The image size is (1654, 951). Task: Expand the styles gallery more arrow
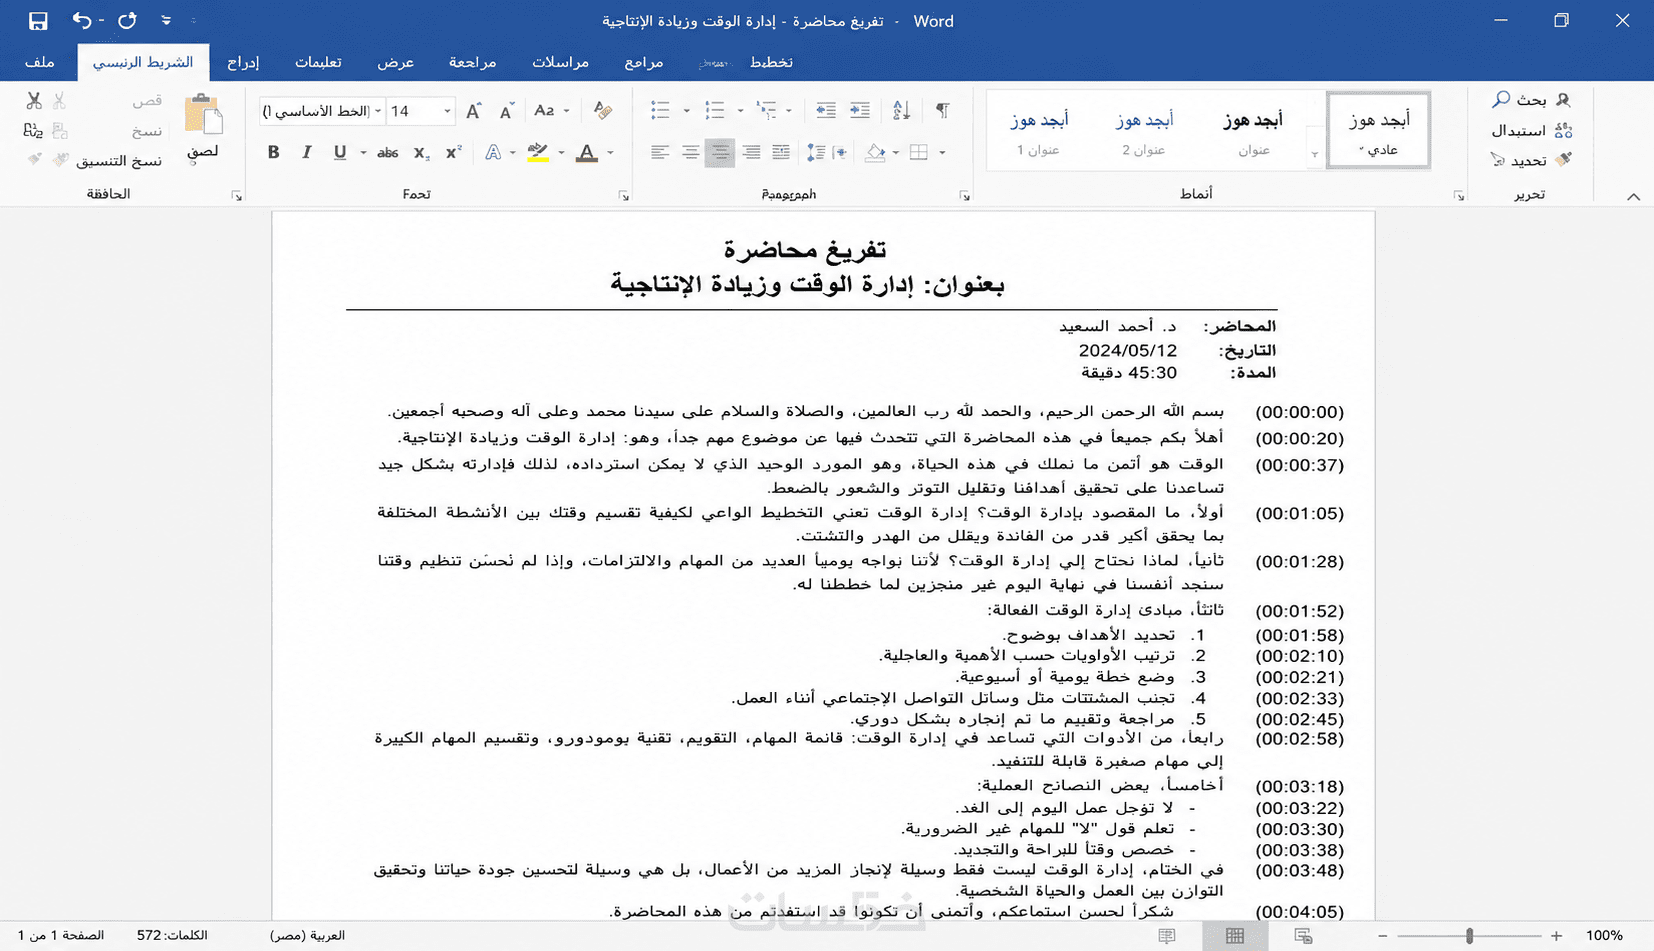click(x=1315, y=154)
